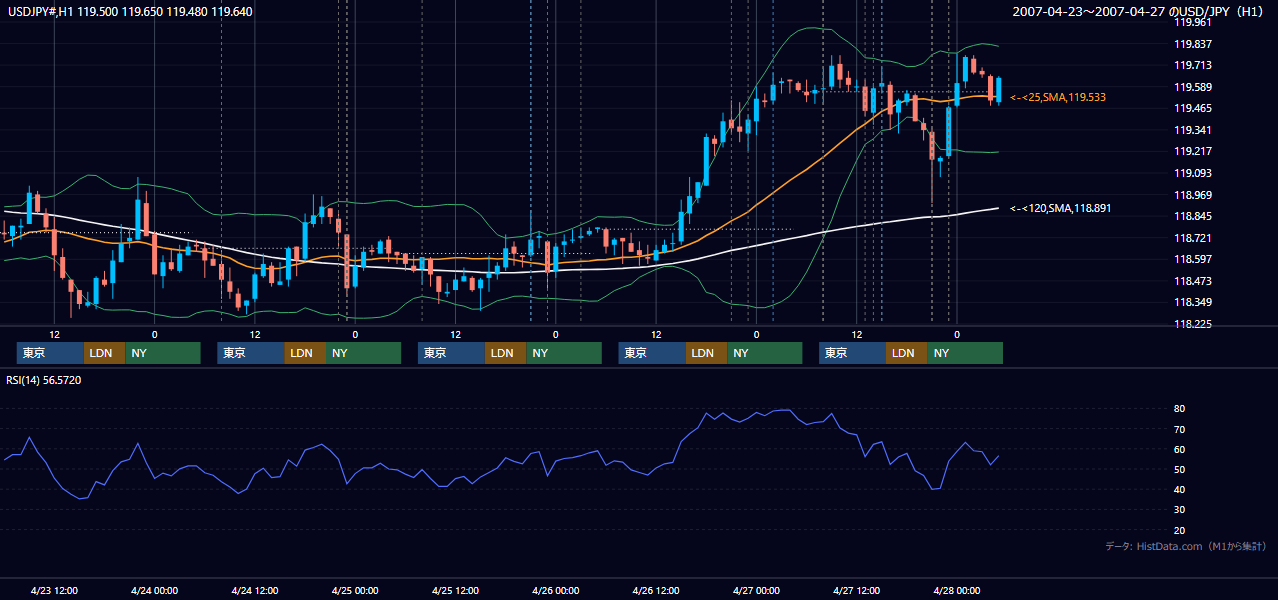Screen dimensions: 1278x600
Task: Click the RSI 50 level label
Action: [1180, 469]
